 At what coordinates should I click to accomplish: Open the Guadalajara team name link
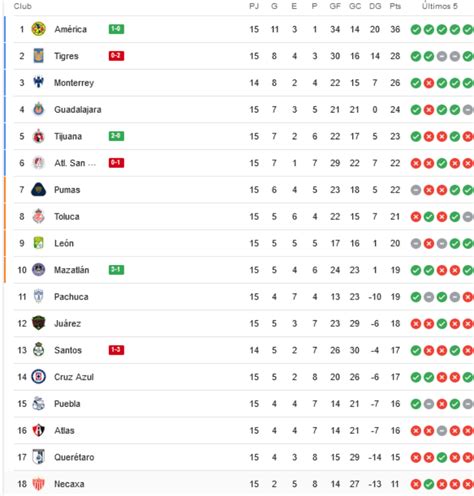tap(78, 110)
